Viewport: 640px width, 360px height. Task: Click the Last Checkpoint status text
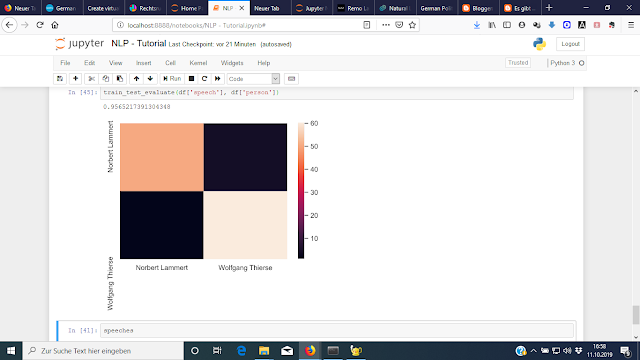212,44
